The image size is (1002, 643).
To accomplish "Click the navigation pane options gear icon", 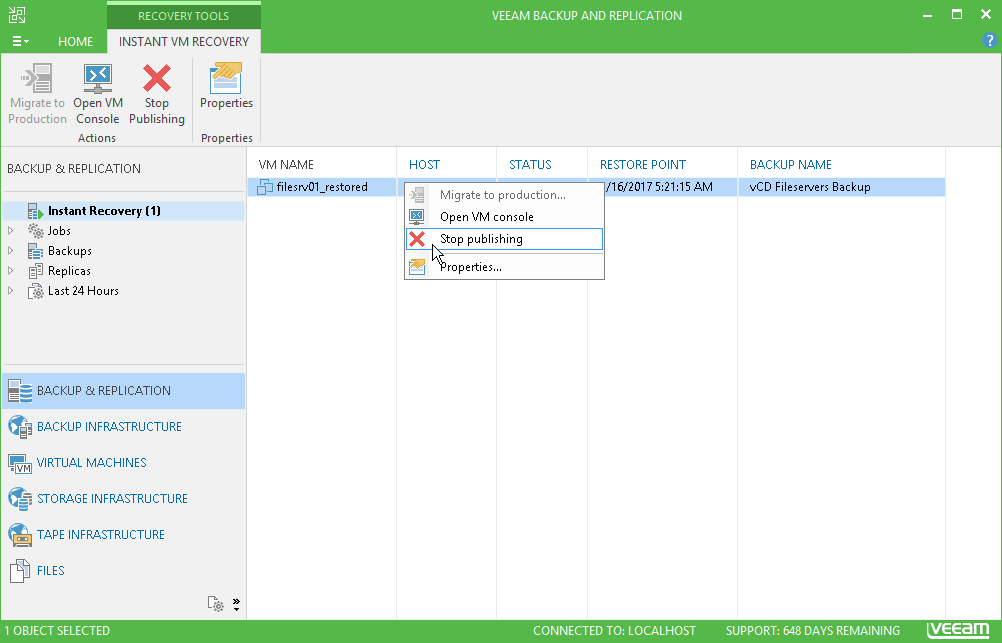I will pyautogui.click(x=215, y=603).
